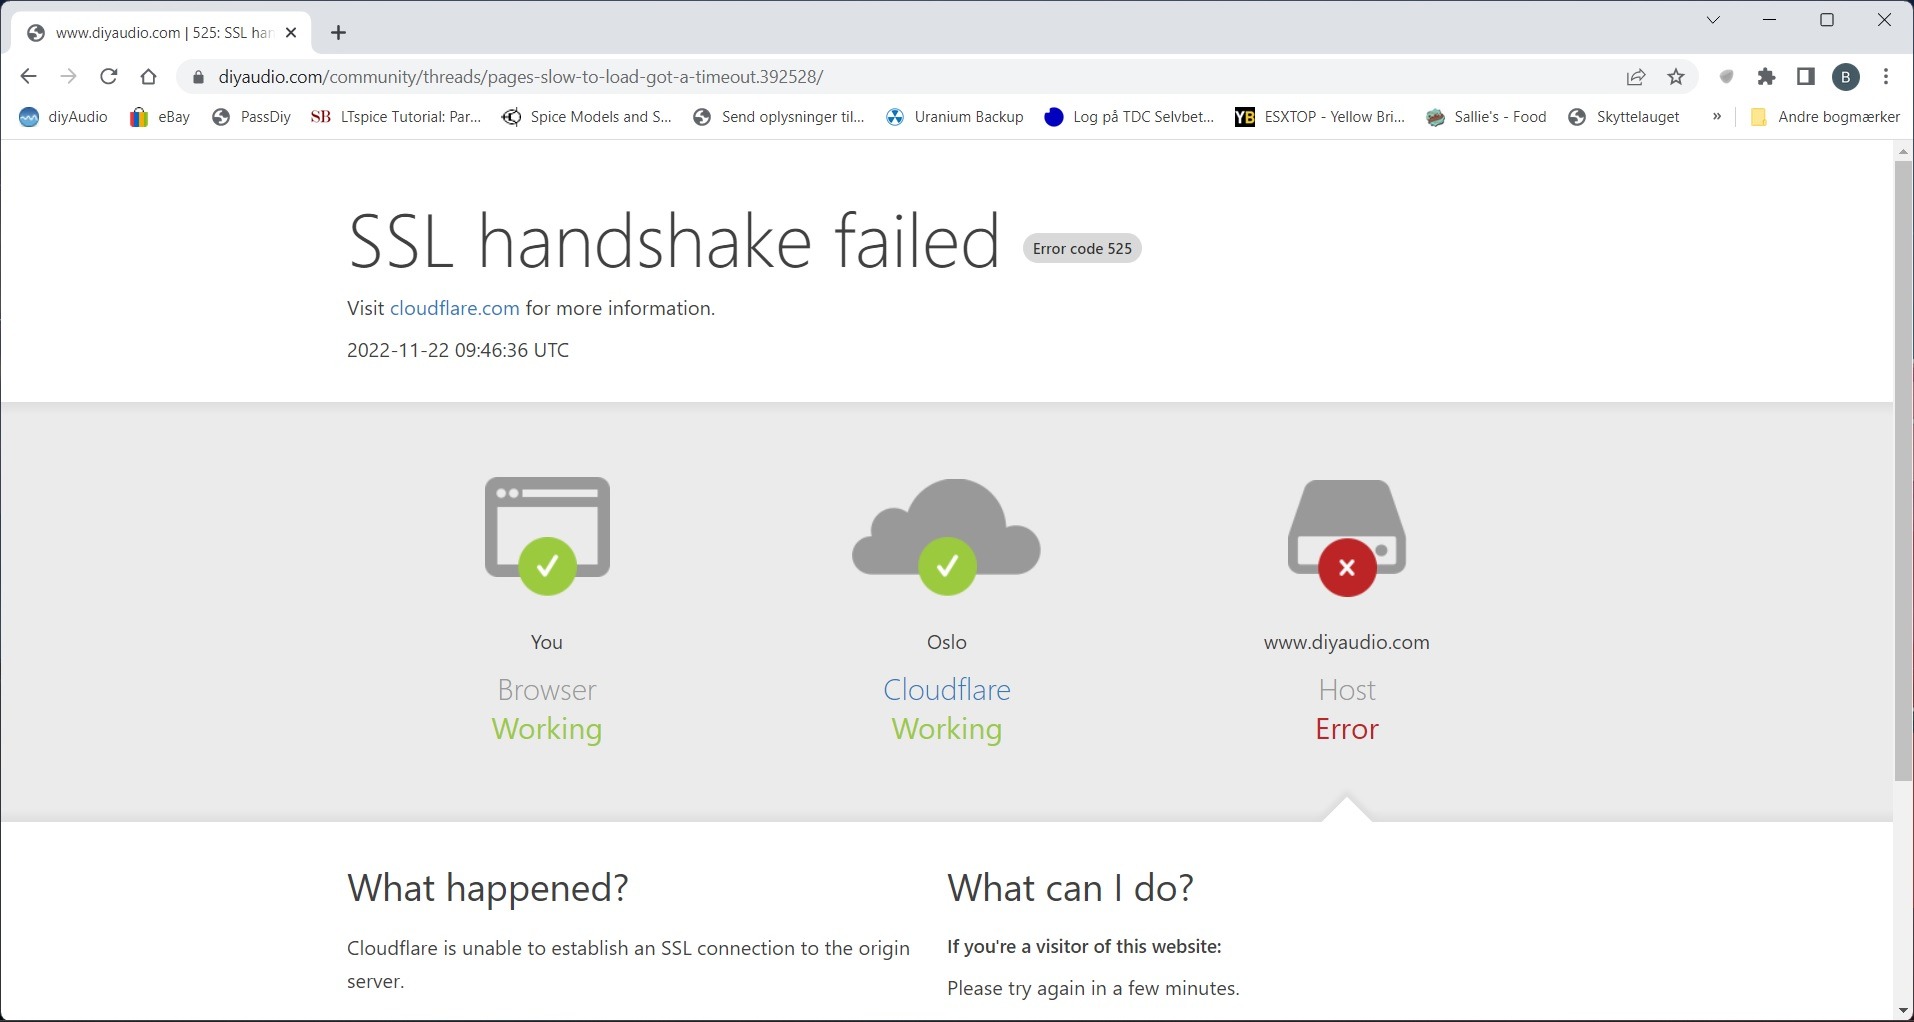Click the vertical scrollbar thumb
Image resolution: width=1914 pixels, height=1022 pixels.
pyautogui.click(x=1904, y=470)
